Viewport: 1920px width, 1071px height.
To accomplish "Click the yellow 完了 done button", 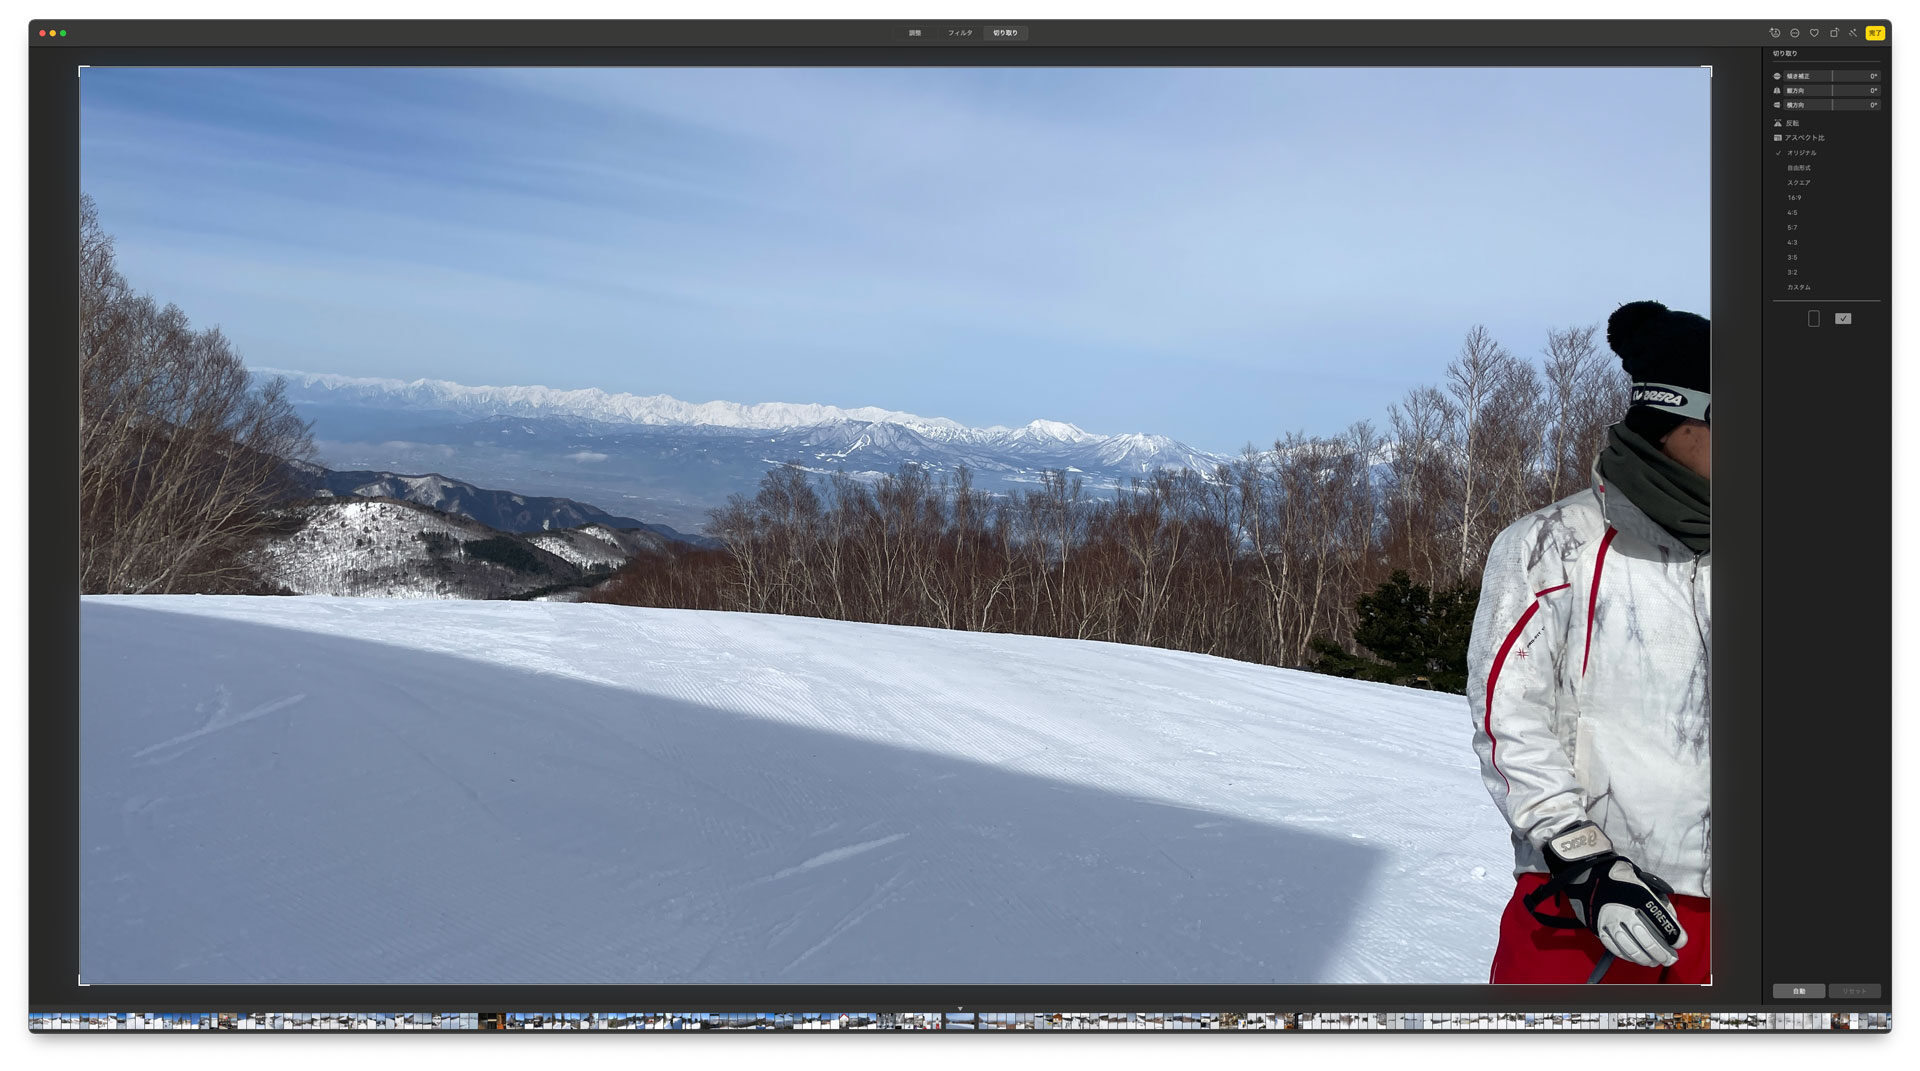I will click(x=1875, y=33).
